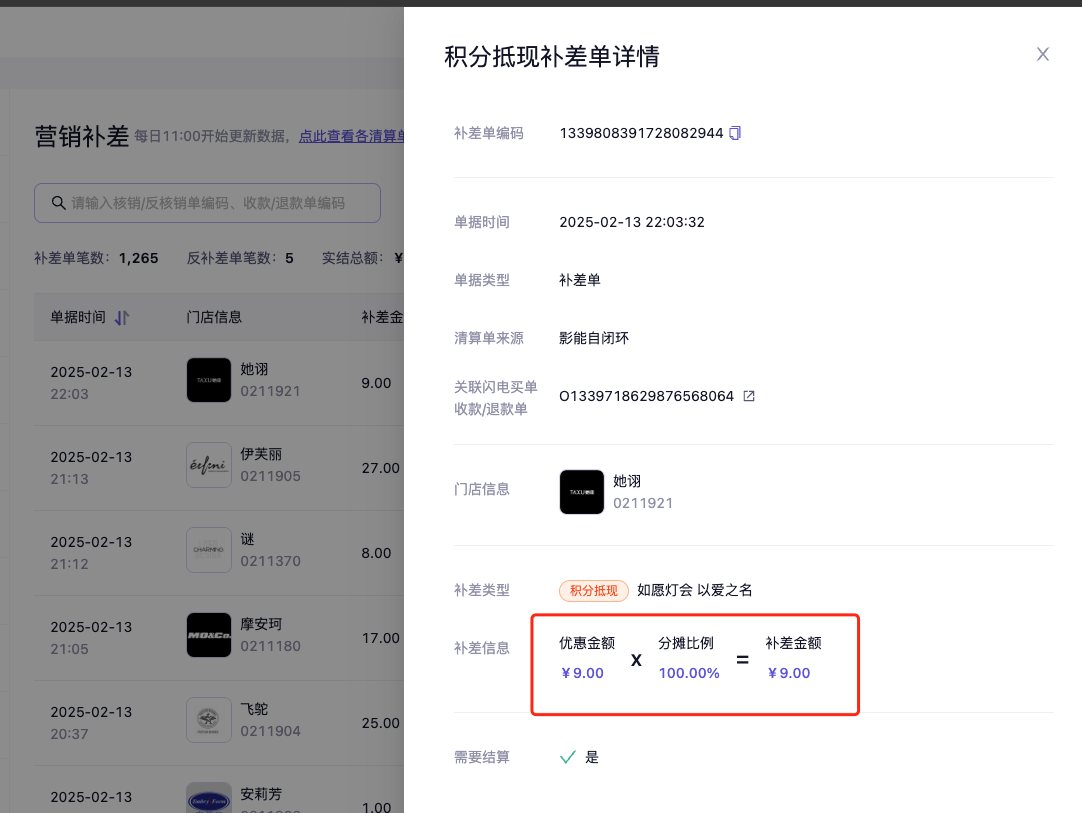Click the 伊芙丽 store logo
The image size is (1082, 813).
pyautogui.click(x=208, y=465)
